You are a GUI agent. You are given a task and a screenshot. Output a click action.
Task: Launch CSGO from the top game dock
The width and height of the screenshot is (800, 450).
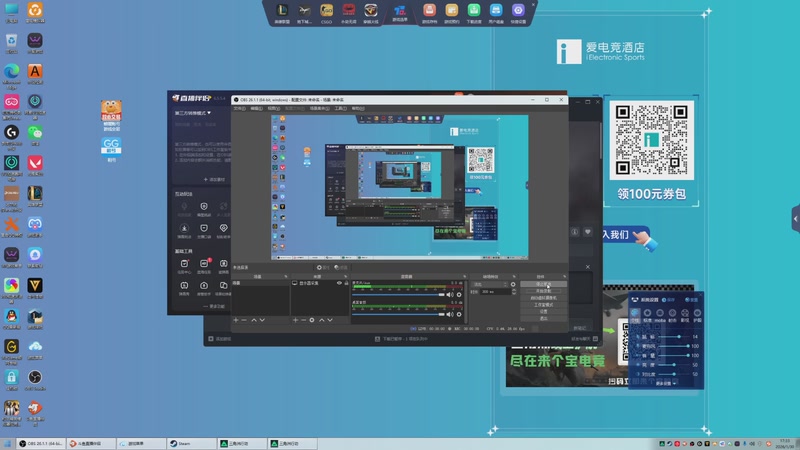[327, 10]
